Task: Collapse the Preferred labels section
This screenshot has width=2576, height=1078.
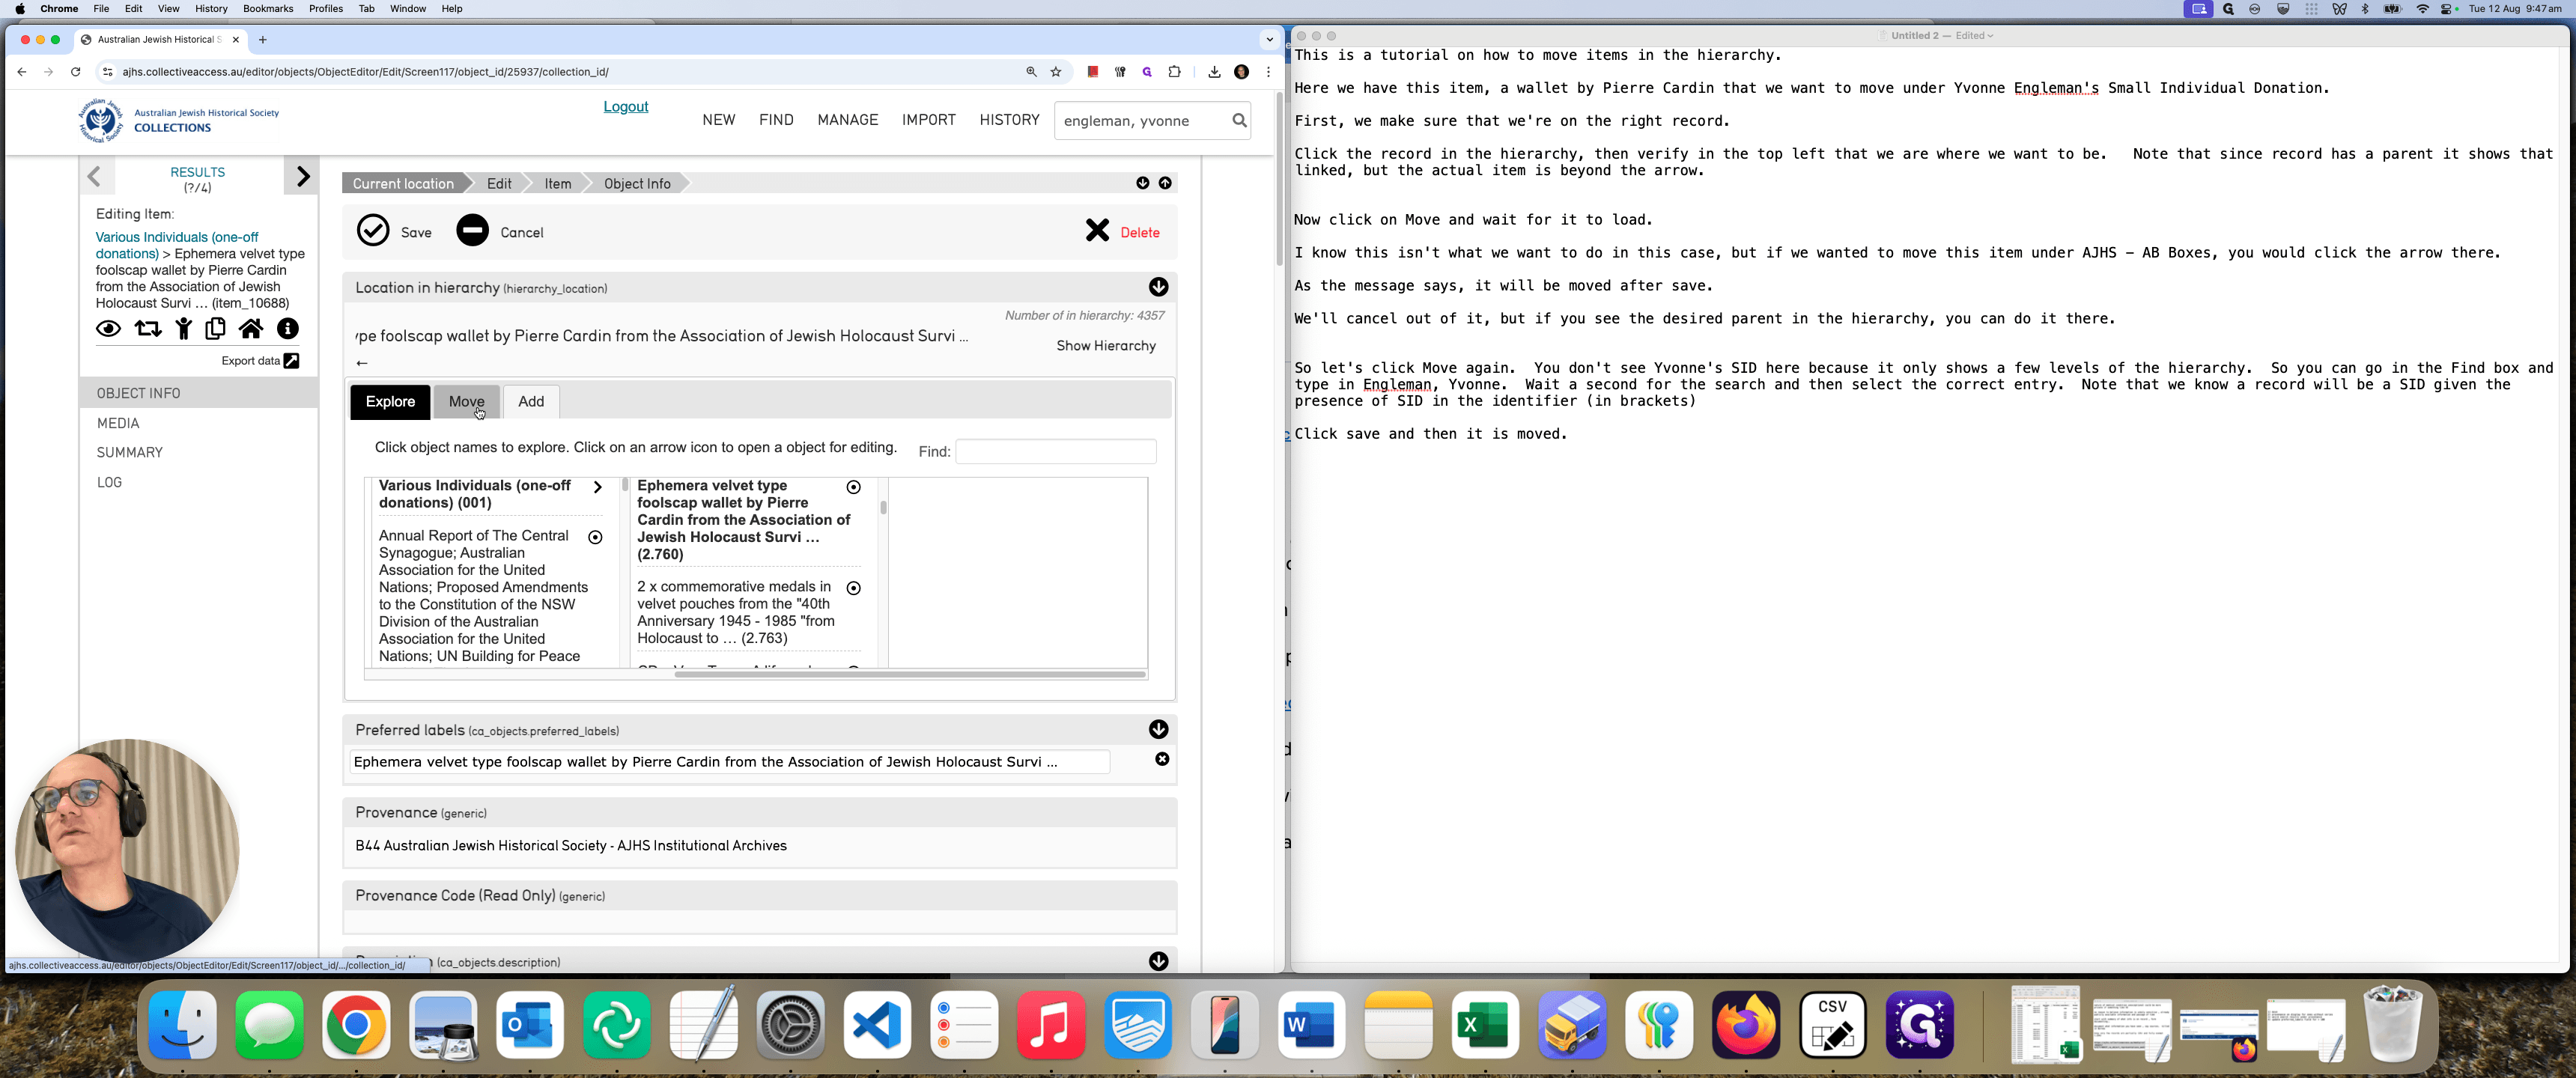Action: click(x=1158, y=729)
